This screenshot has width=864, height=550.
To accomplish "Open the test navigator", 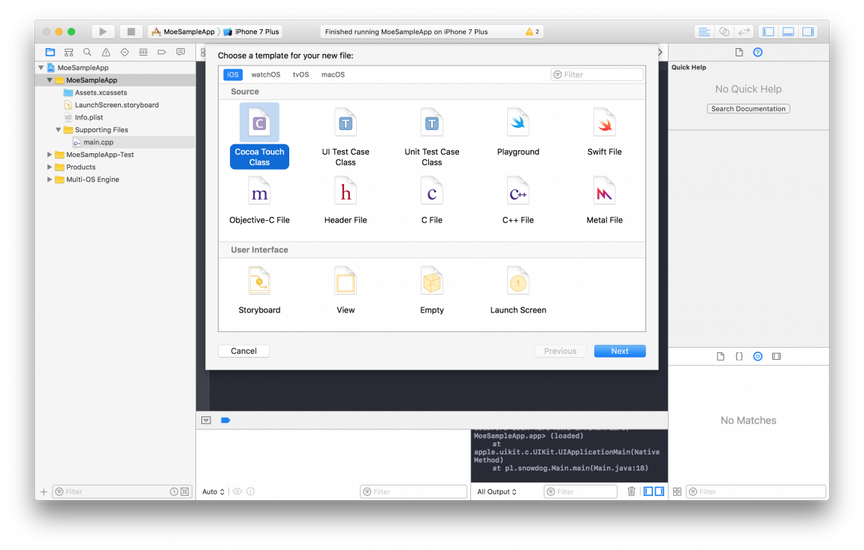I will [x=125, y=52].
